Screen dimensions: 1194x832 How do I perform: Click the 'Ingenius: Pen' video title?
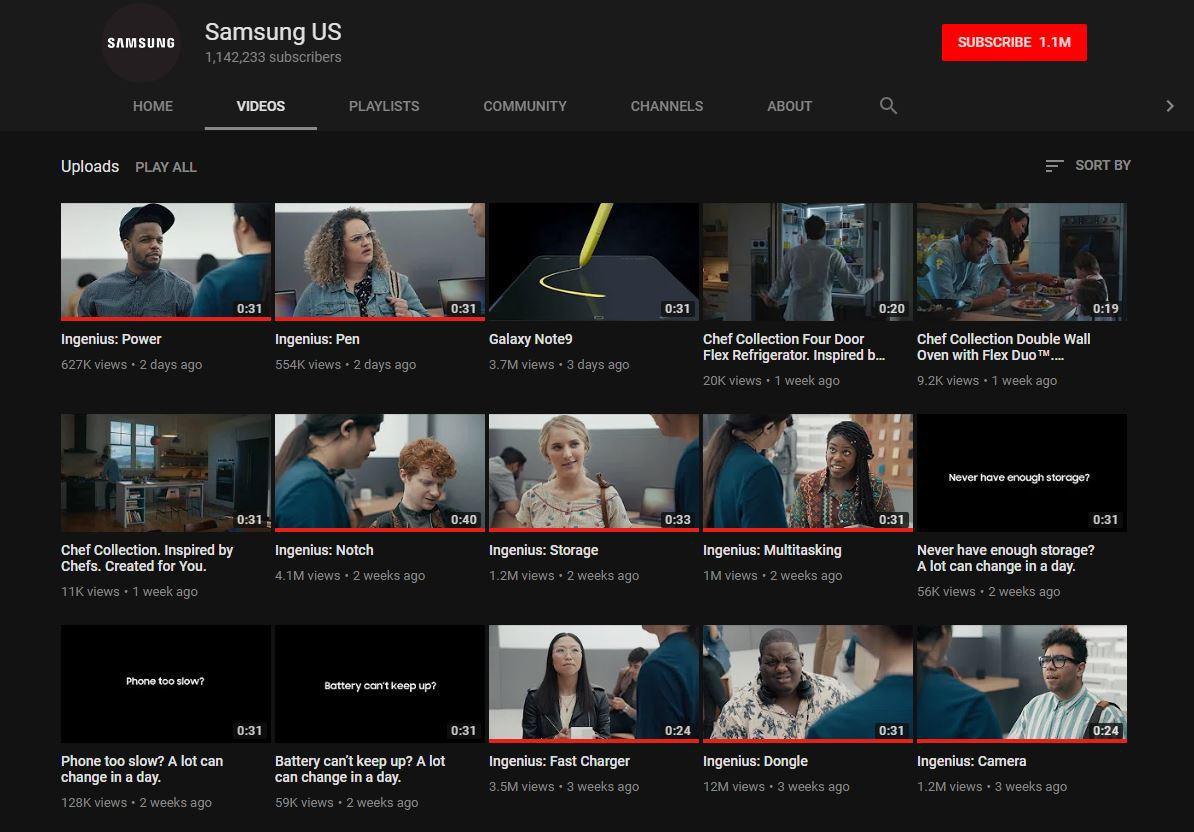(318, 339)
